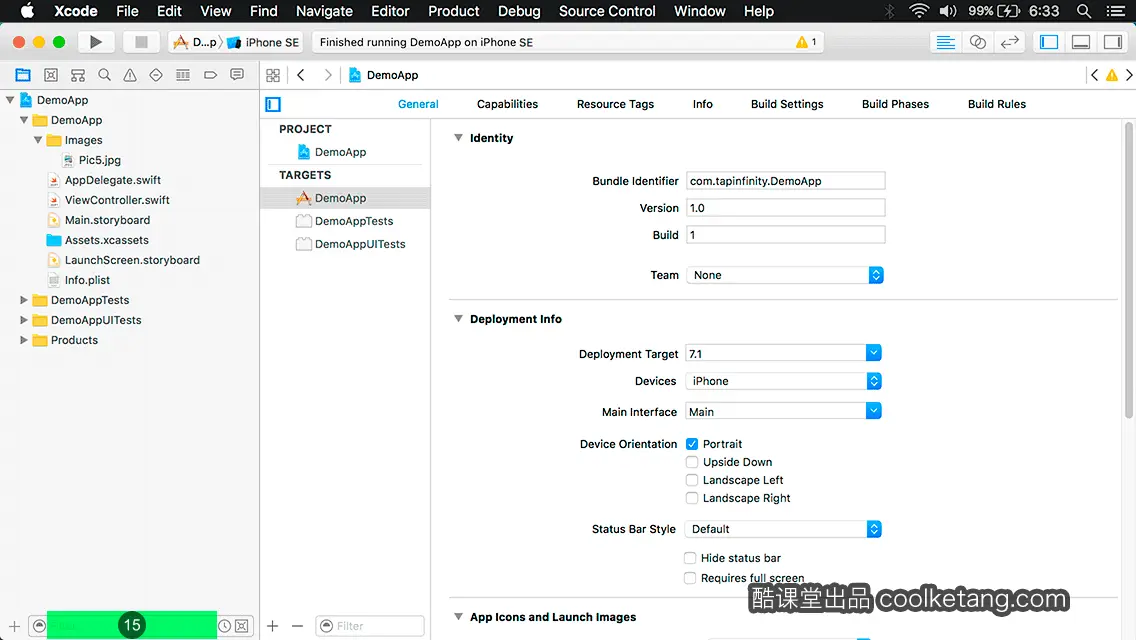Screen dimensions: 1136x640
Task: Uncheck the Portrait orientation
Action: [x=692, y=444]
